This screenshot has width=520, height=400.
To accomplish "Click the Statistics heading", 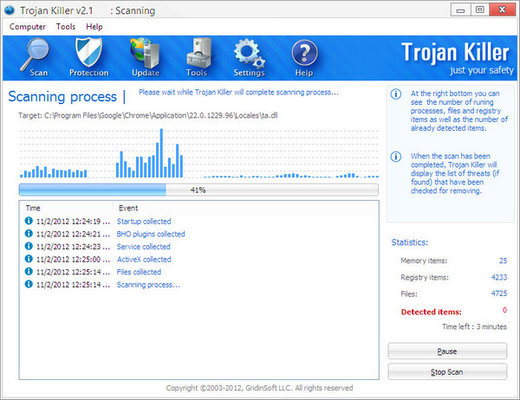I will tap(410, 242).
